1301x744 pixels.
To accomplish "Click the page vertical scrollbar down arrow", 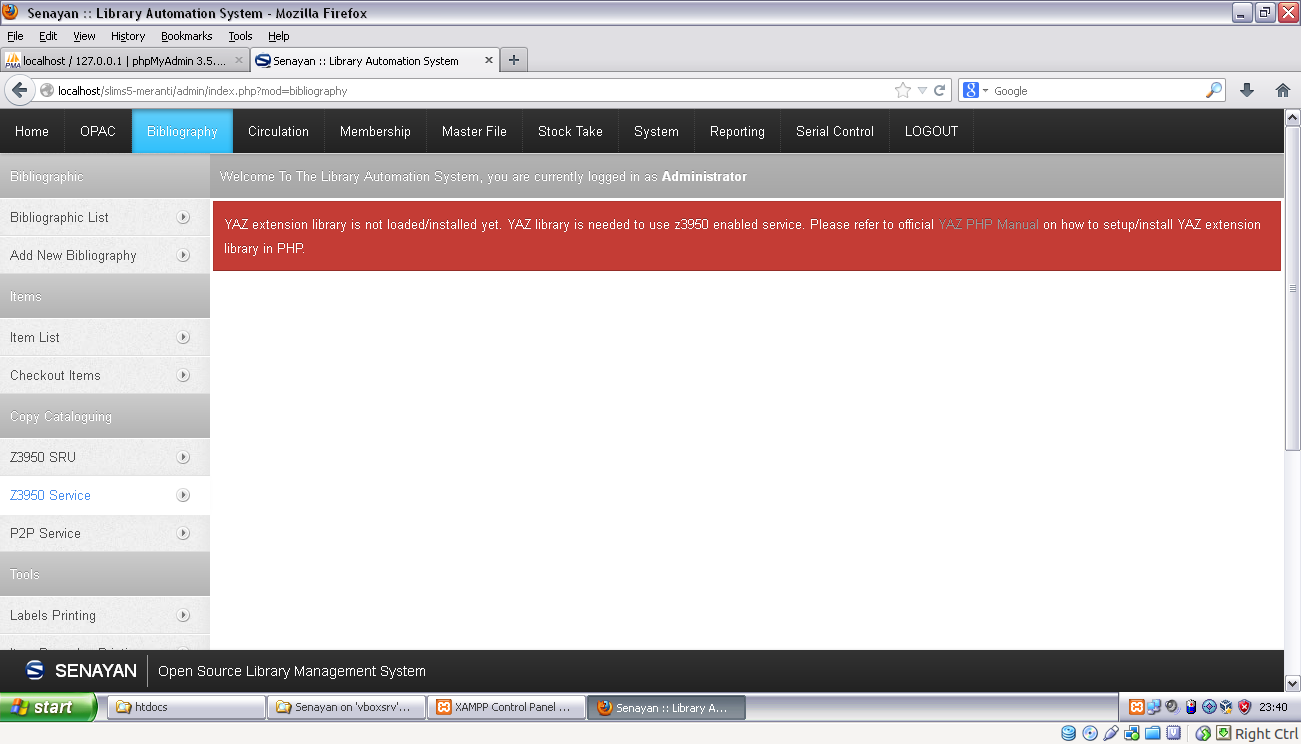I will click(x=1292, y=683).
